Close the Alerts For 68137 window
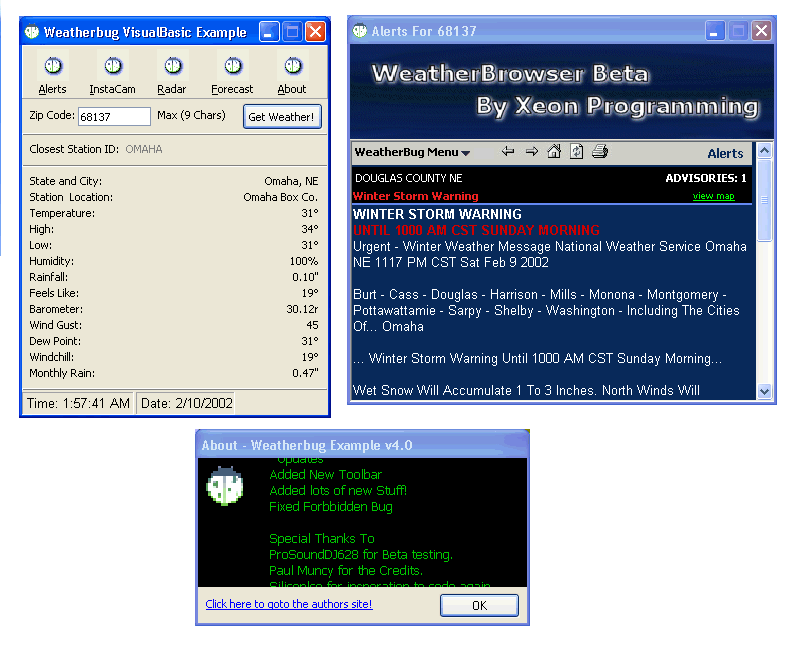Screen dimensions: 798x672 click(761, 31)
